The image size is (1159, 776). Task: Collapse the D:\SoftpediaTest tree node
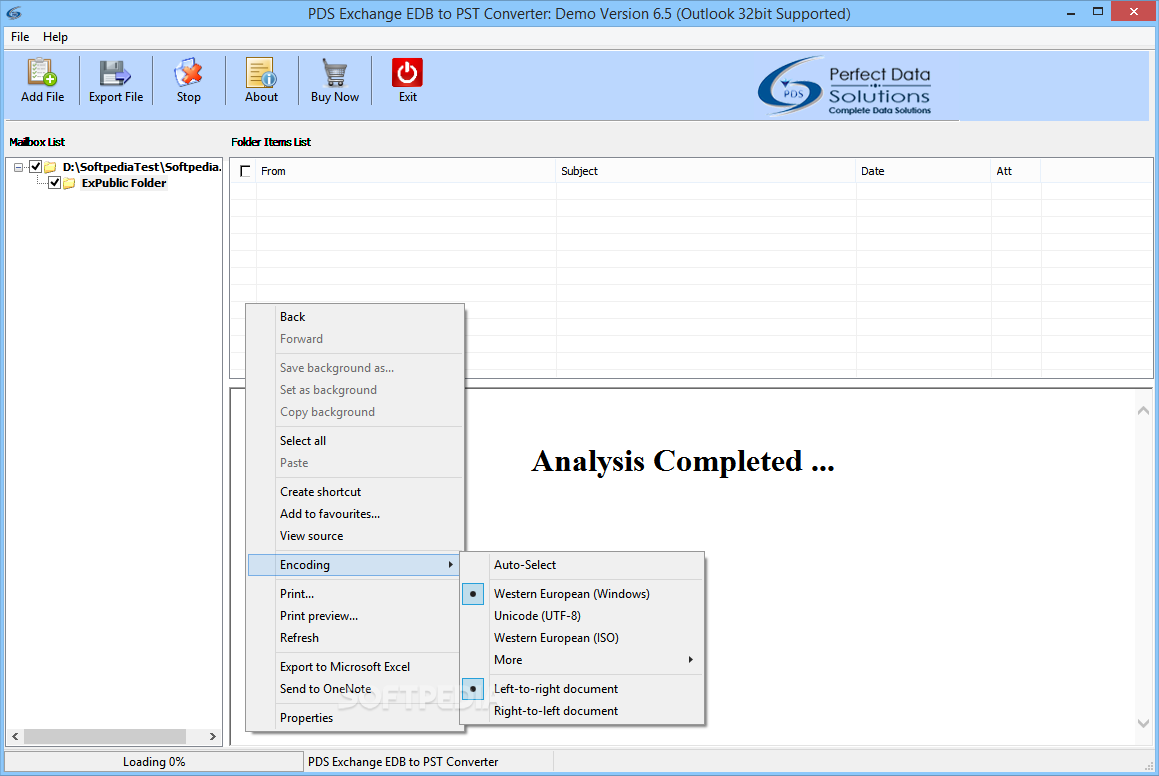(18, 168)
